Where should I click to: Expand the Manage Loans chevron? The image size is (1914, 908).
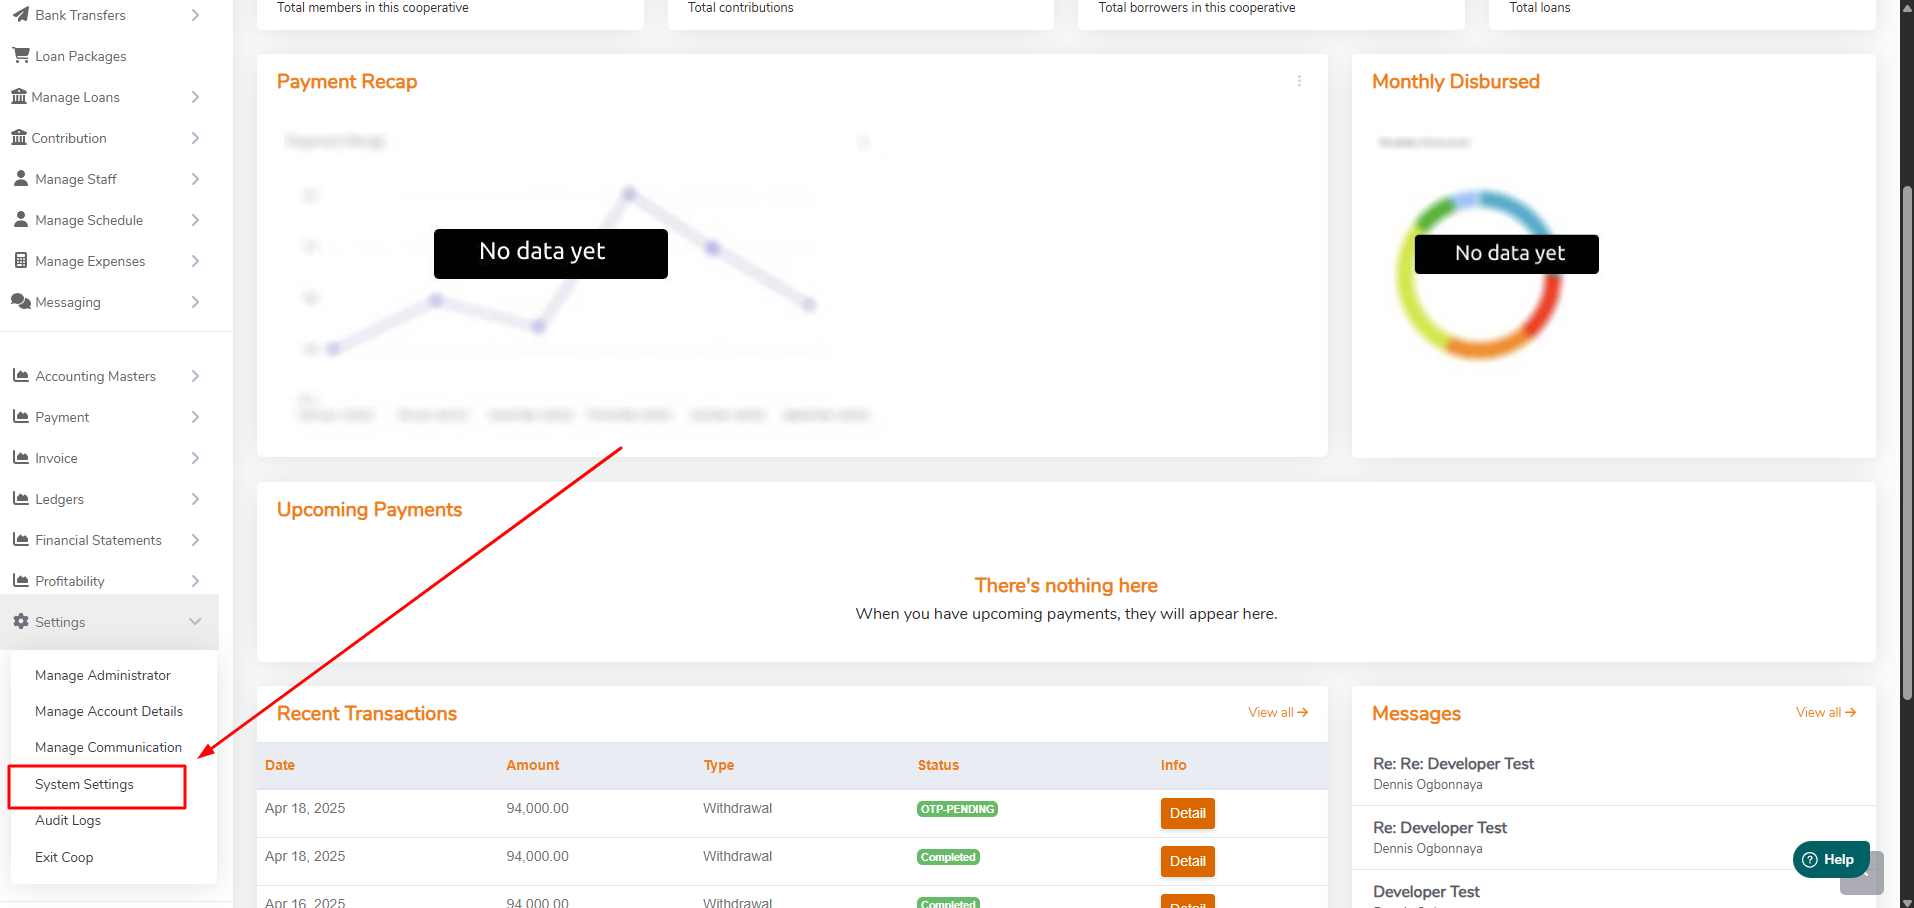195,97
